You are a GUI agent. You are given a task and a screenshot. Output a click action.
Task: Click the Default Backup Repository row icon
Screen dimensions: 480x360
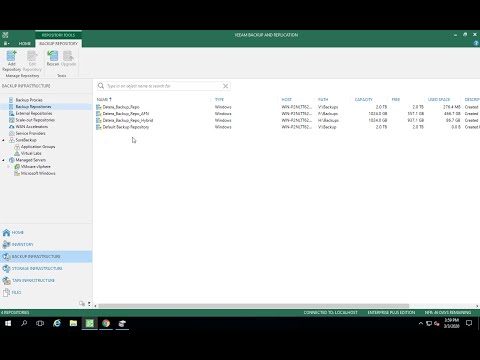point(99,127)
